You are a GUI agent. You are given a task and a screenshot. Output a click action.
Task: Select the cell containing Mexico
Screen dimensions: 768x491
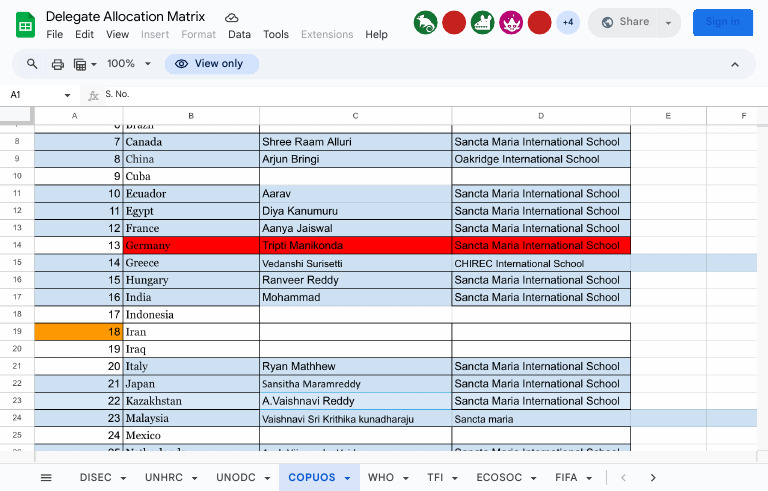(x=191, y=435)
